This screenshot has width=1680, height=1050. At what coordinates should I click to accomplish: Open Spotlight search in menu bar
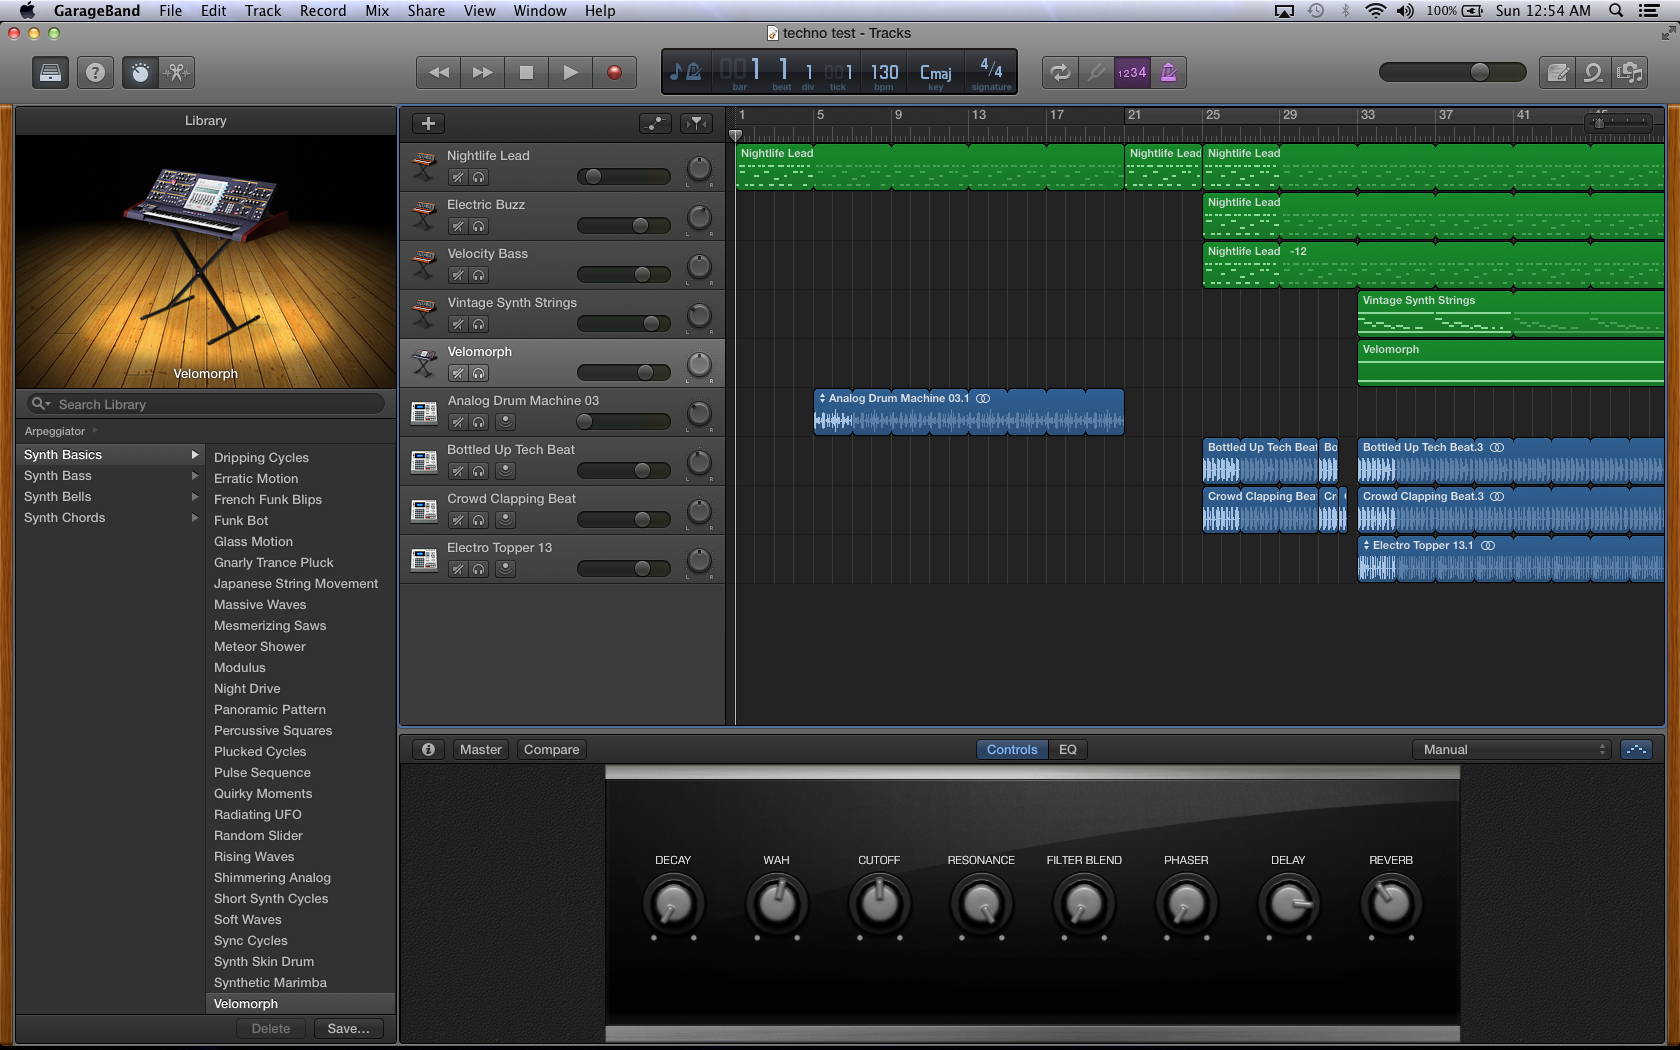click(1615, 10)
